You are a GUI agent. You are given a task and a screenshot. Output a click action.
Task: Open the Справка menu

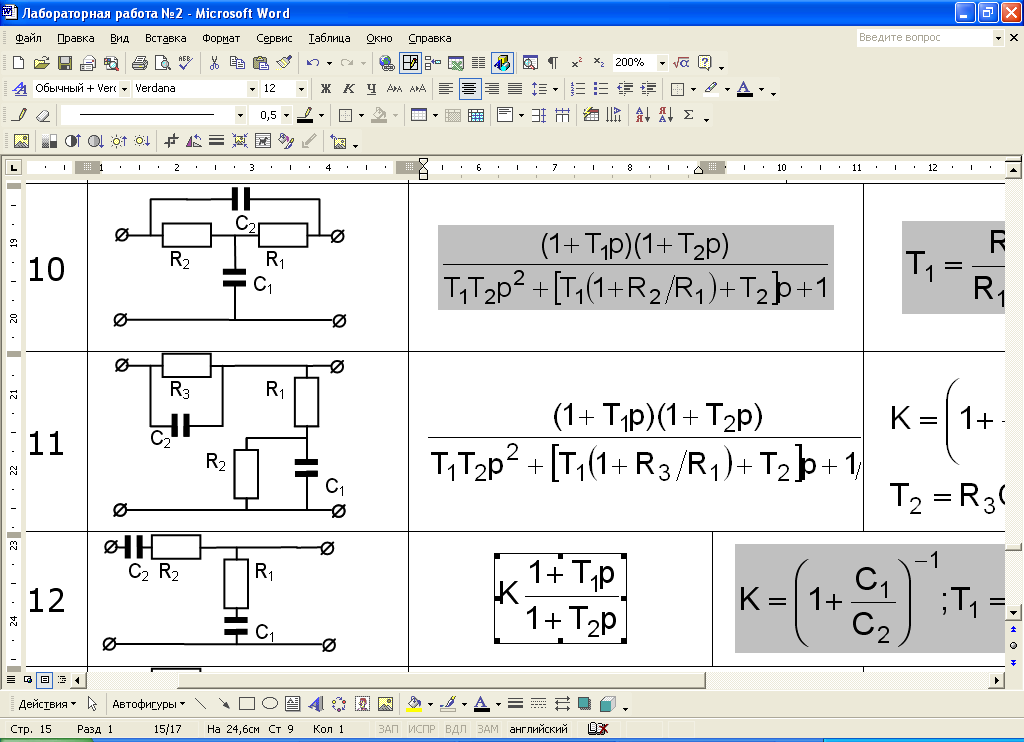[x=430, y=38]
